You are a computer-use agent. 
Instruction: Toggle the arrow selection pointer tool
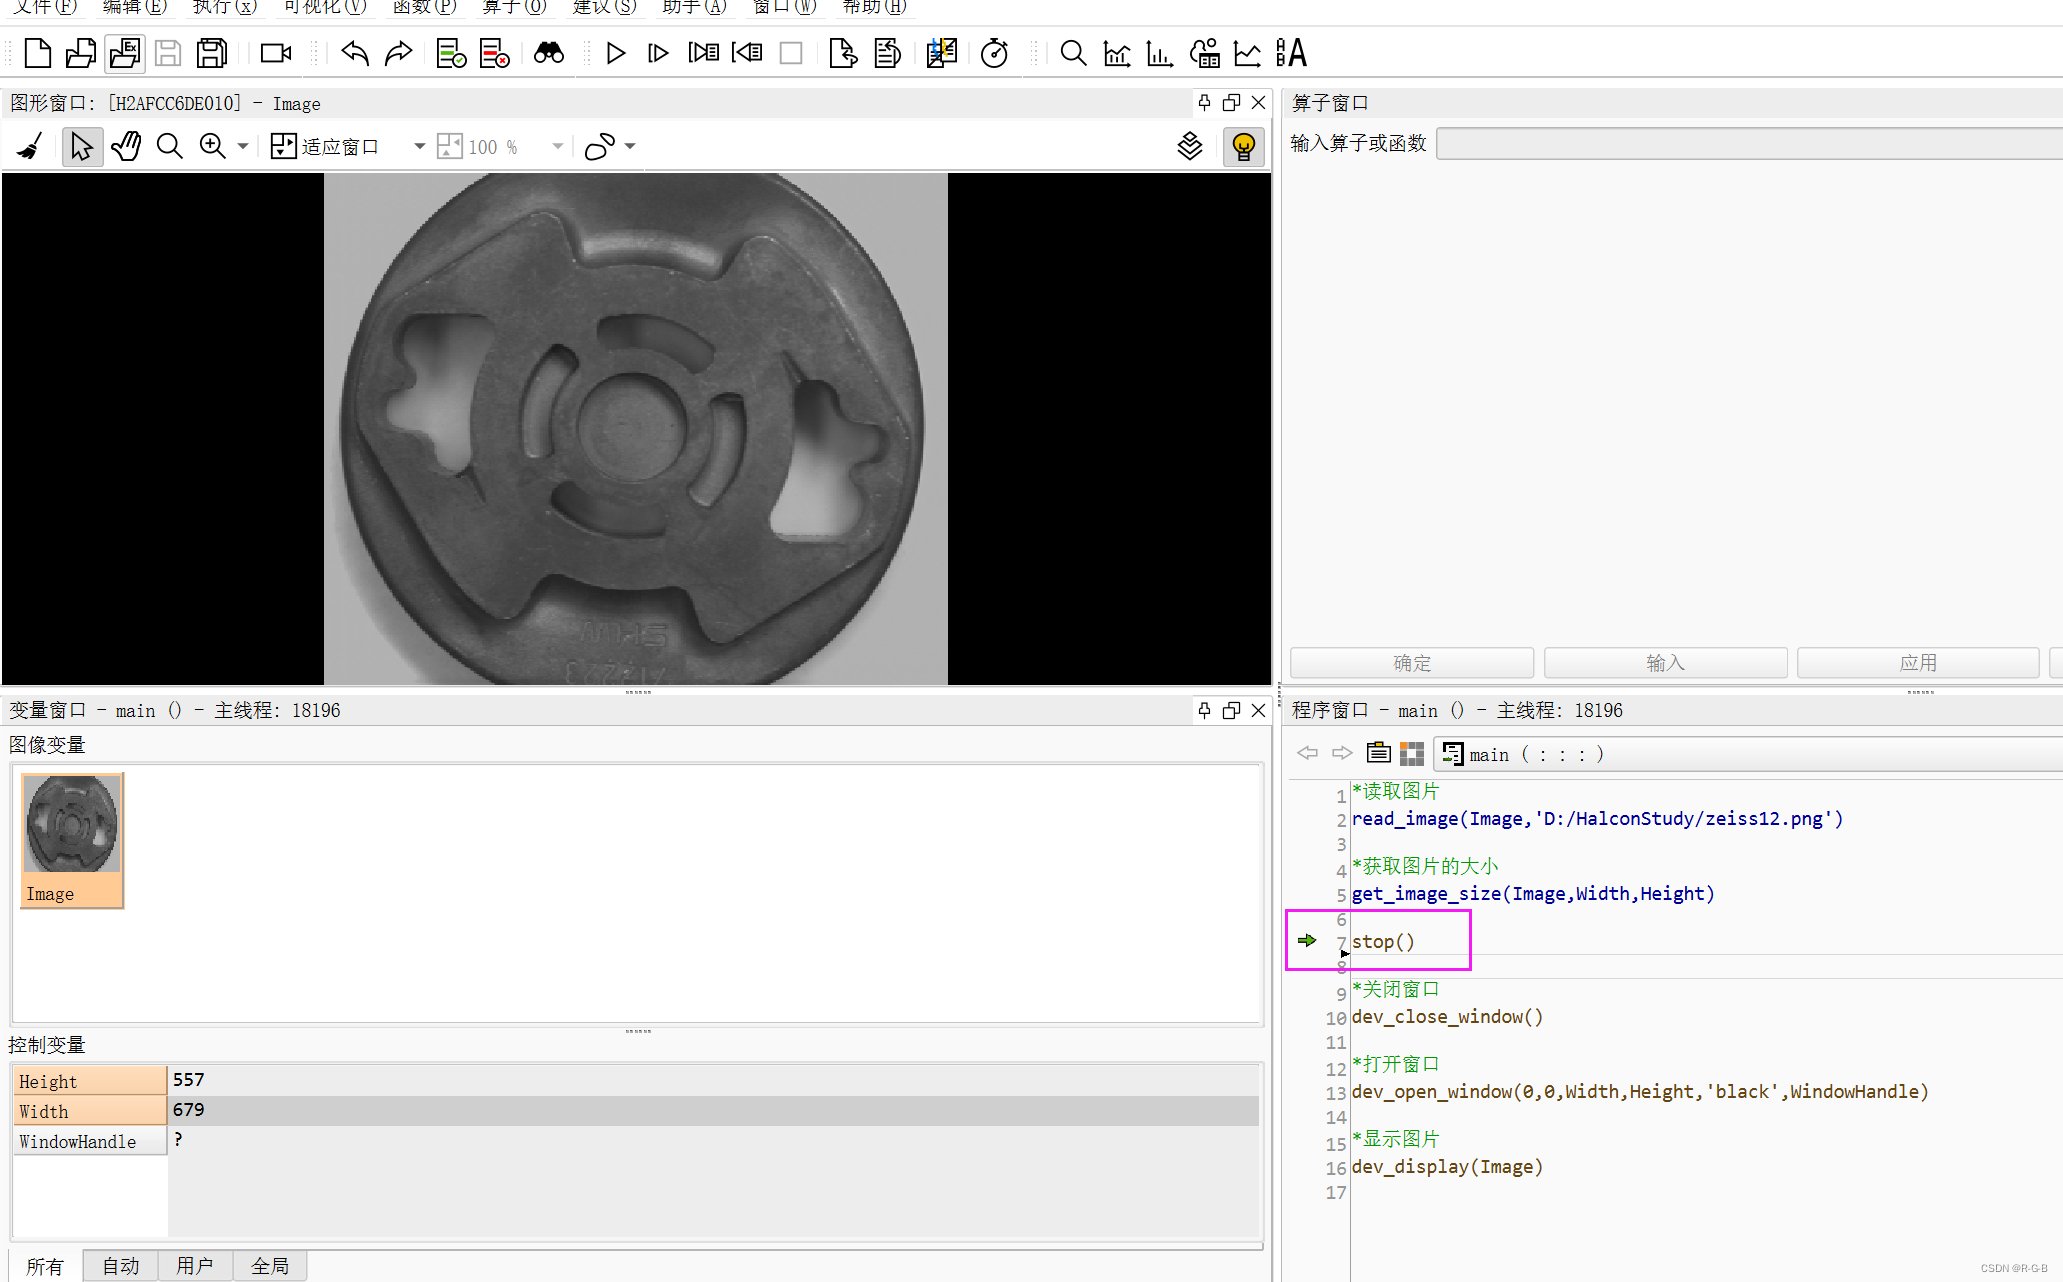[x=82, y=147]
